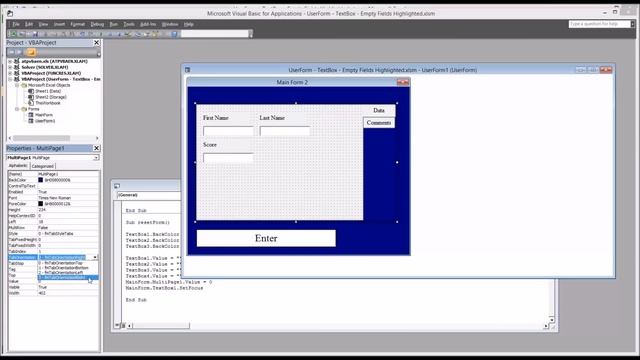Click the Data tab on MultiPage
Screen dimensions: 640x360
pos(379,111)
